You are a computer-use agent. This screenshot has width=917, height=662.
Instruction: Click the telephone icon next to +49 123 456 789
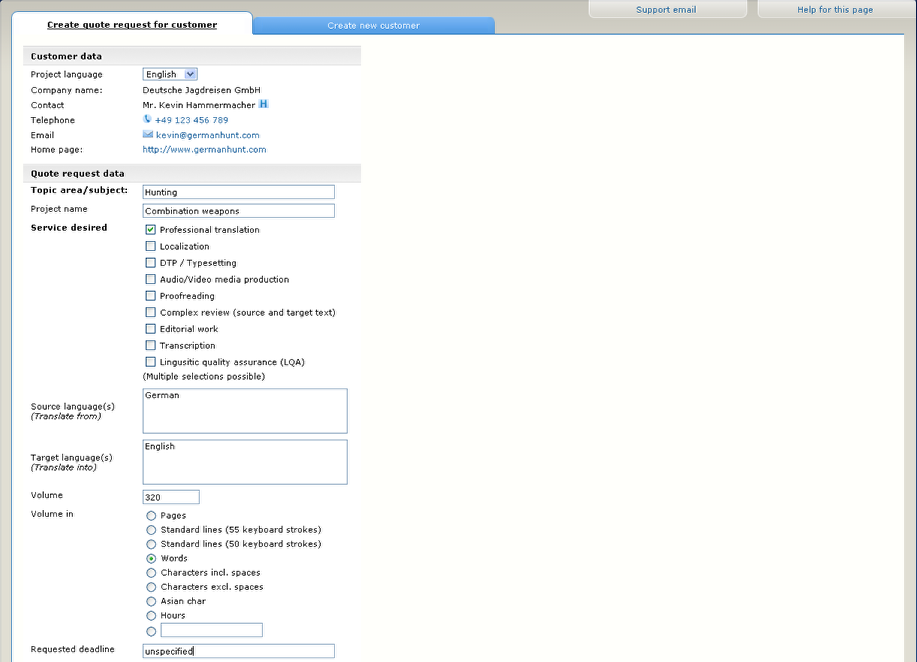point(147,120)
